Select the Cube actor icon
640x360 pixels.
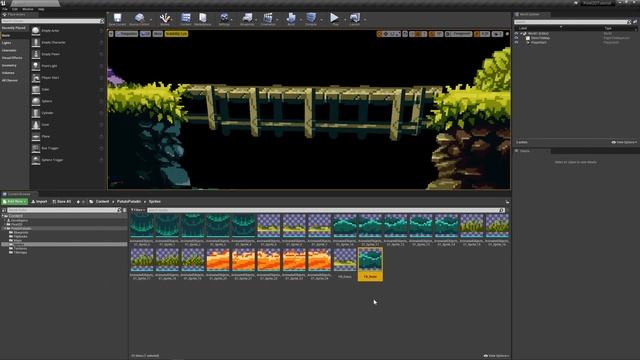point(36,89)
